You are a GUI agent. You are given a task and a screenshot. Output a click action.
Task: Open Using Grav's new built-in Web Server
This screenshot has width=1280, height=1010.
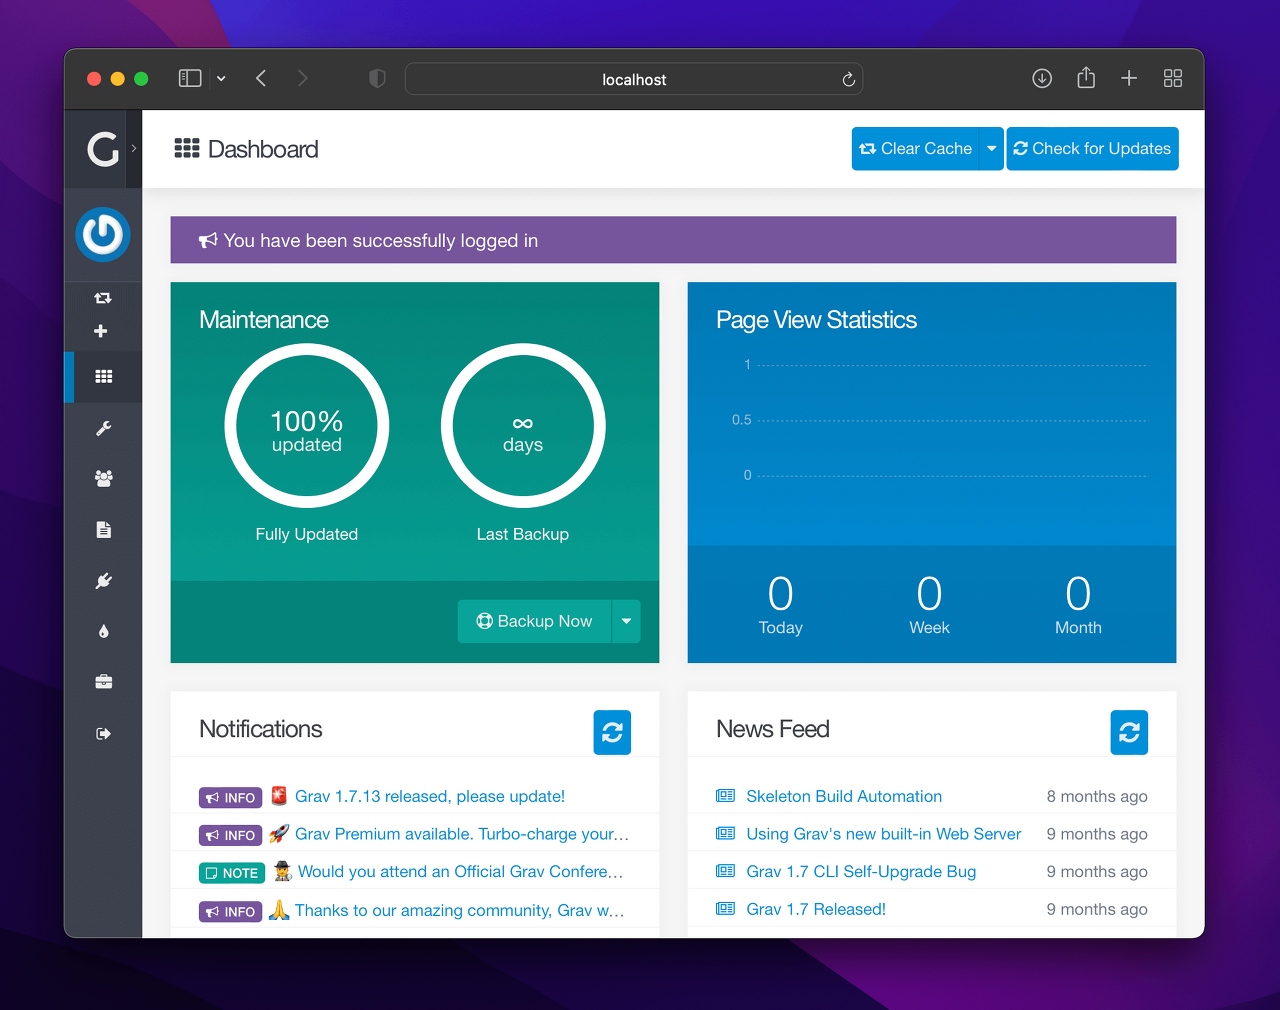click(884, 834)
